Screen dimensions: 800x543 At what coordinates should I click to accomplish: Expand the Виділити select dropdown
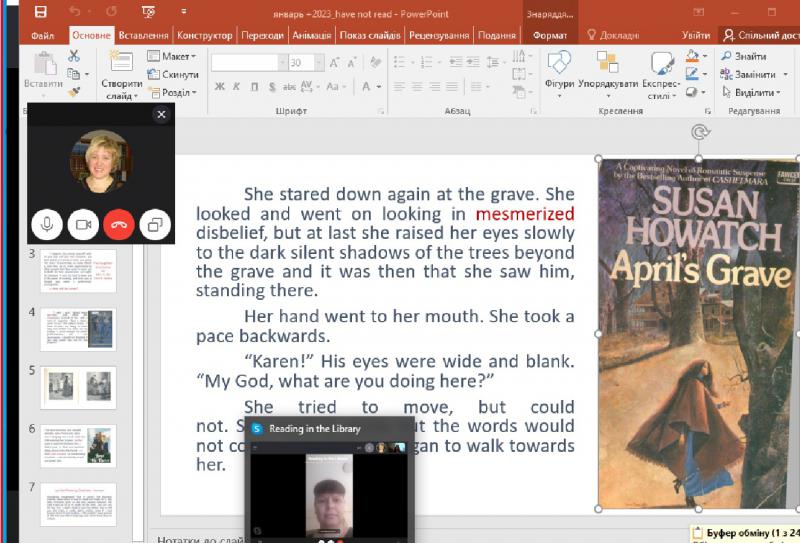752,92
